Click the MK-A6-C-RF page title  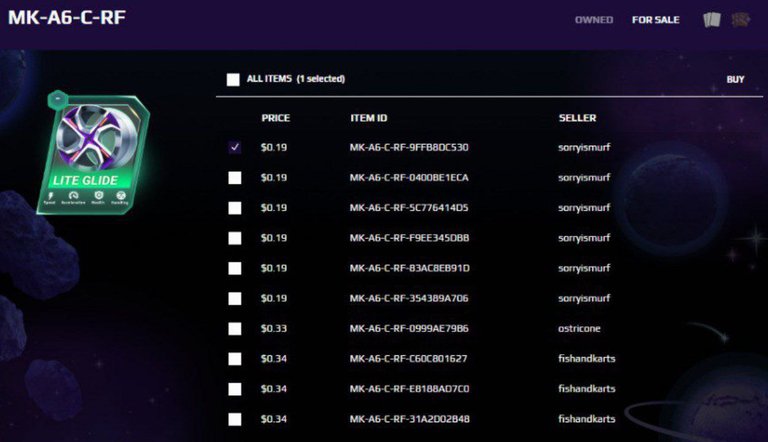[x=67, y=18]
